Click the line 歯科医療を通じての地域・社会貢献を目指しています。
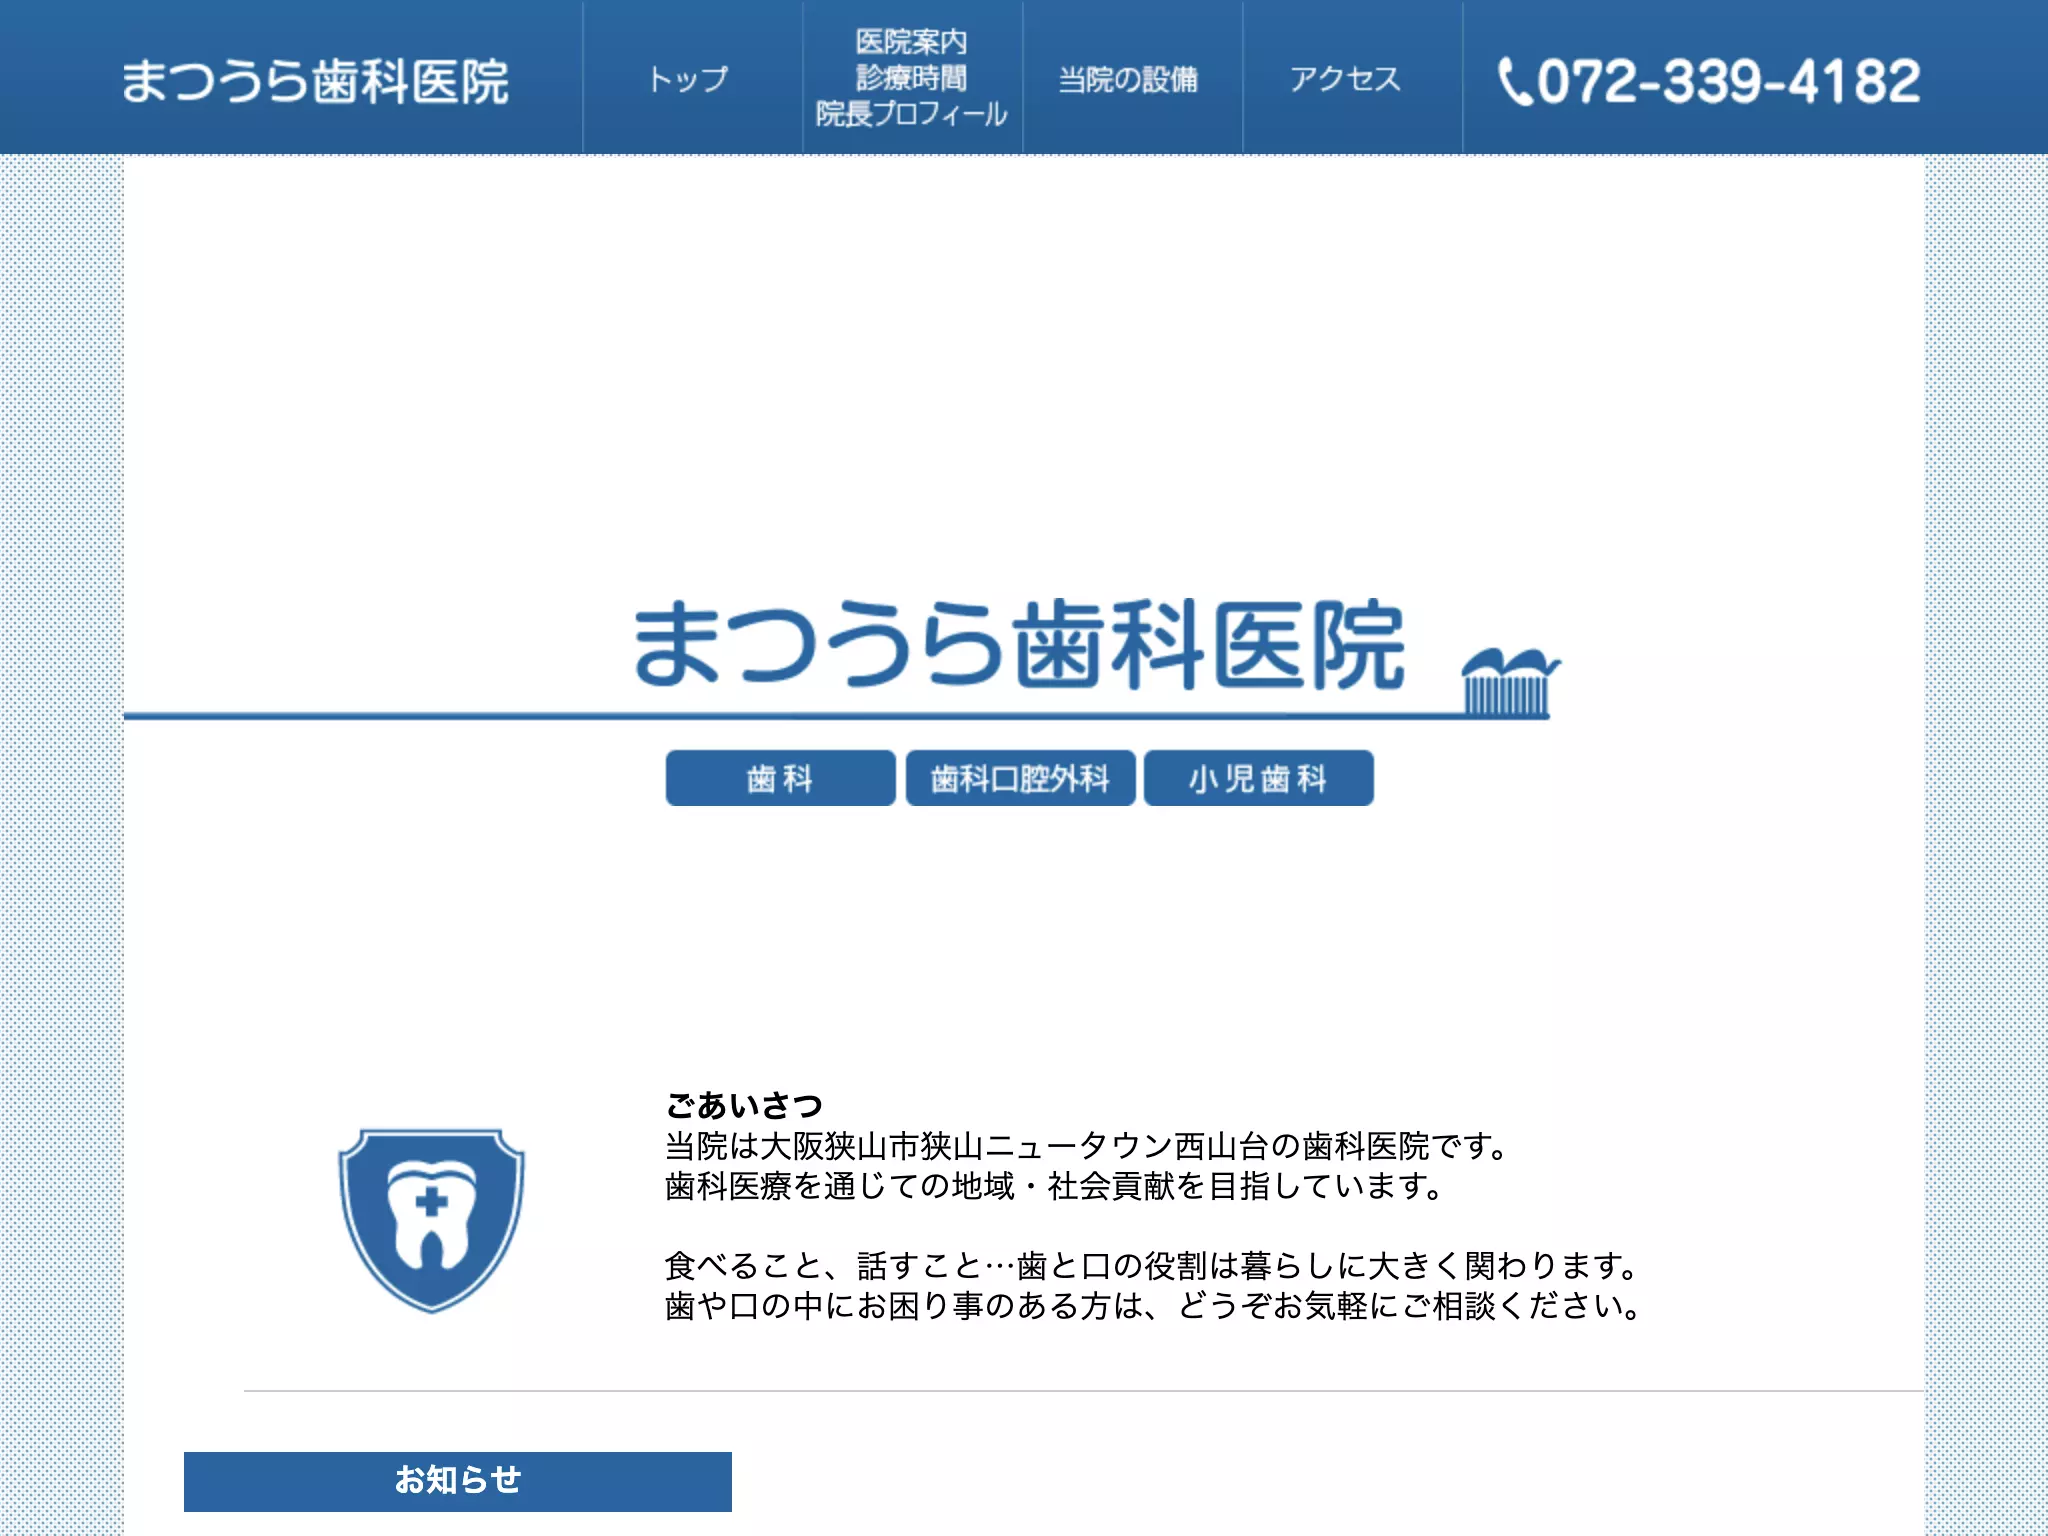 point(1055,1186)
